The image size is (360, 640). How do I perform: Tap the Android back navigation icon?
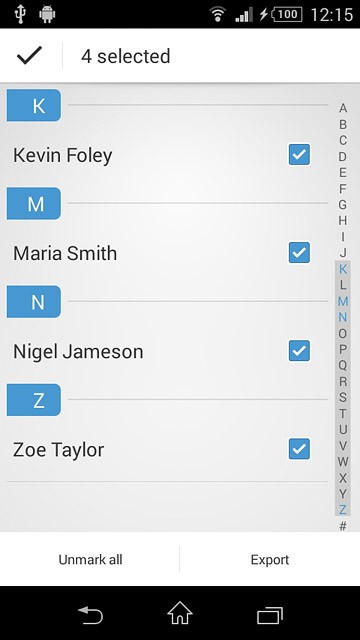pos(90,615)
